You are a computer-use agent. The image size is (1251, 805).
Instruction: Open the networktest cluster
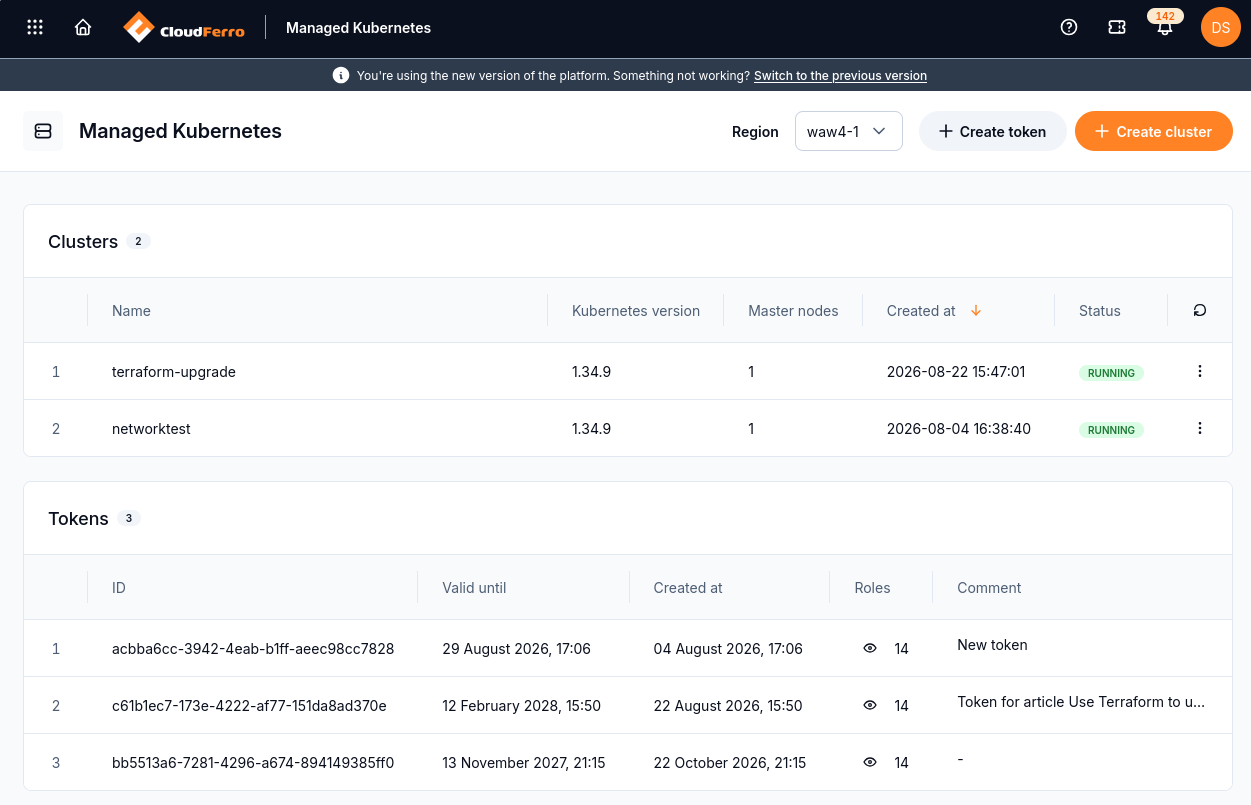[x=151, y=429]
